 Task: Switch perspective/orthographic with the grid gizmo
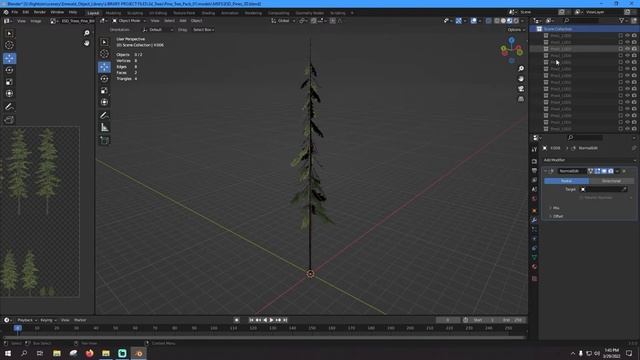[521, 99]
